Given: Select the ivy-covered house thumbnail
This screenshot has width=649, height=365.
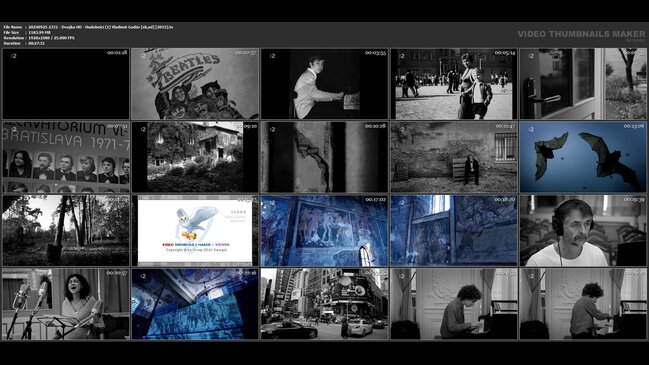Looking at the screenshot, I should (195, 157).
